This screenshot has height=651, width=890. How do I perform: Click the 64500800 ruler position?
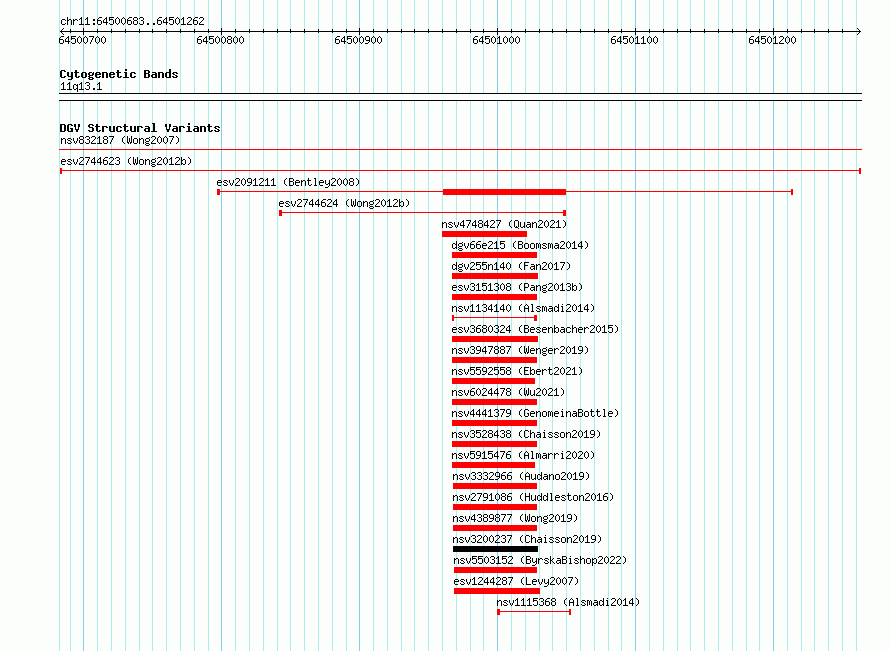[x=221, y=40]
